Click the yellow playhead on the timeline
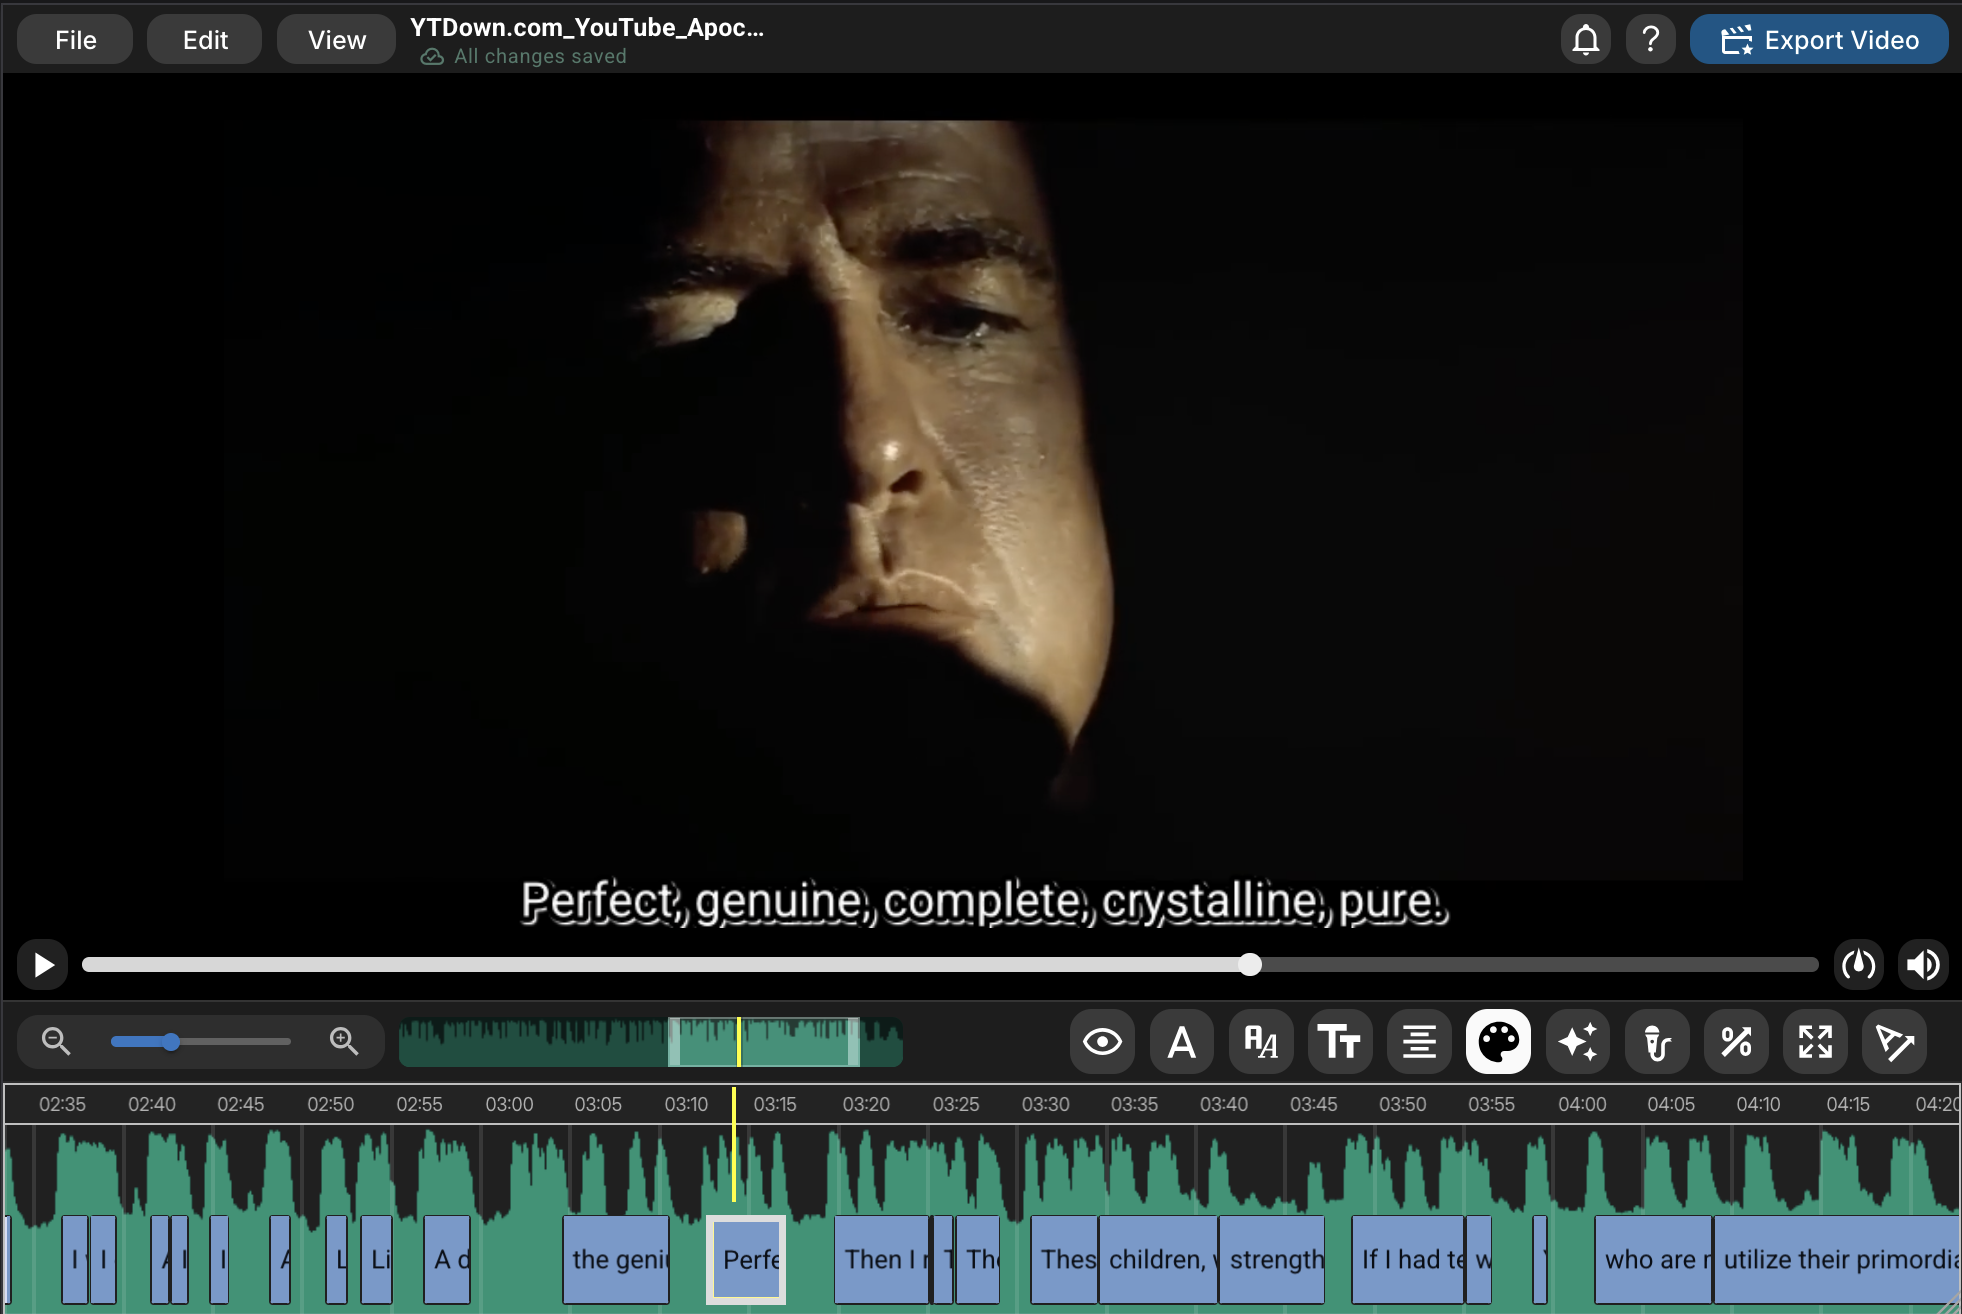This screenshot has height=1314, width=1962. coord(734,1145)
